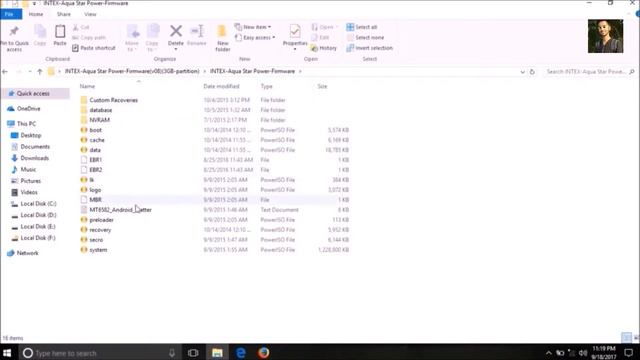Open Local Disk (C:) in navigation pane
The width and height of the screenshot is (640, 360).
coord(34,204)
